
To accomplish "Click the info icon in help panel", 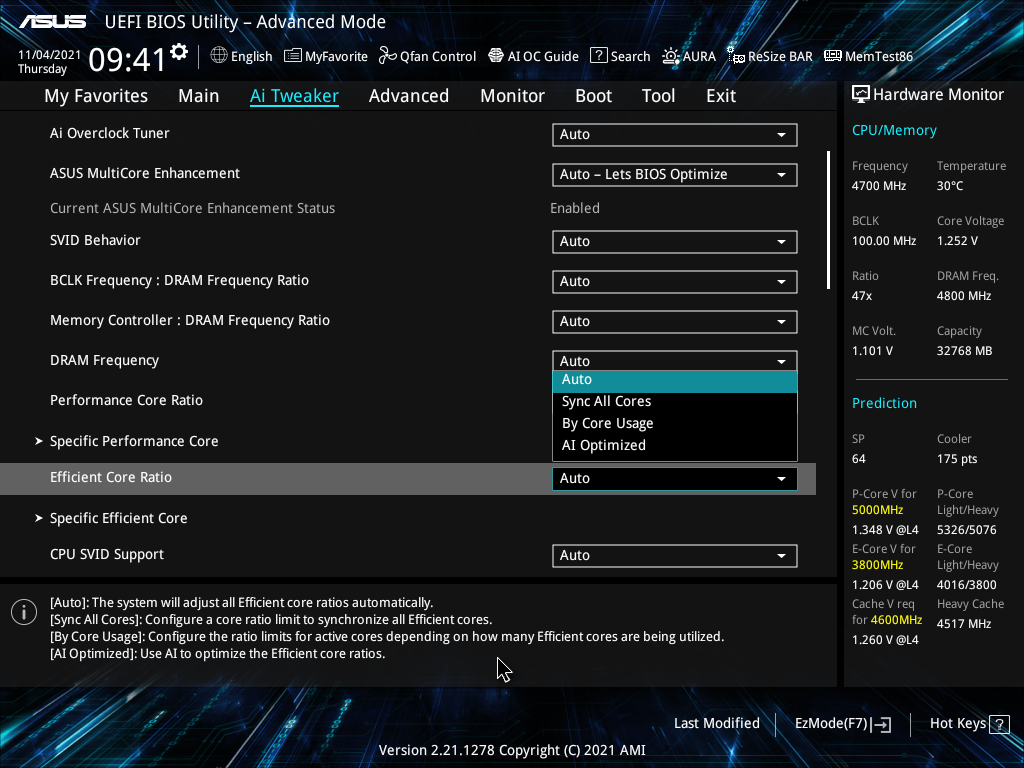I will click(x=24, y=612).
